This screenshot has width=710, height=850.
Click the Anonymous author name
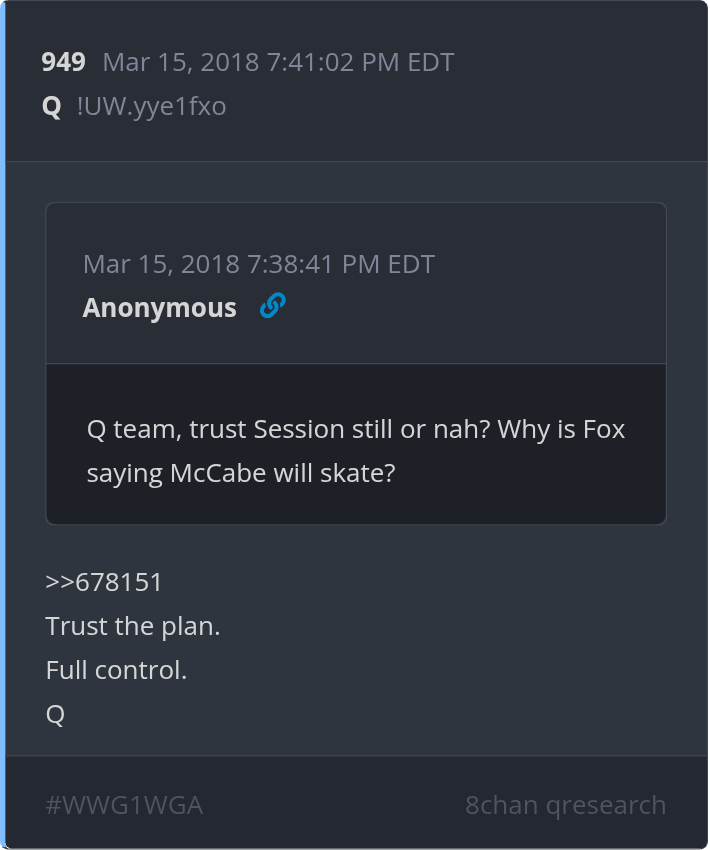160,308
